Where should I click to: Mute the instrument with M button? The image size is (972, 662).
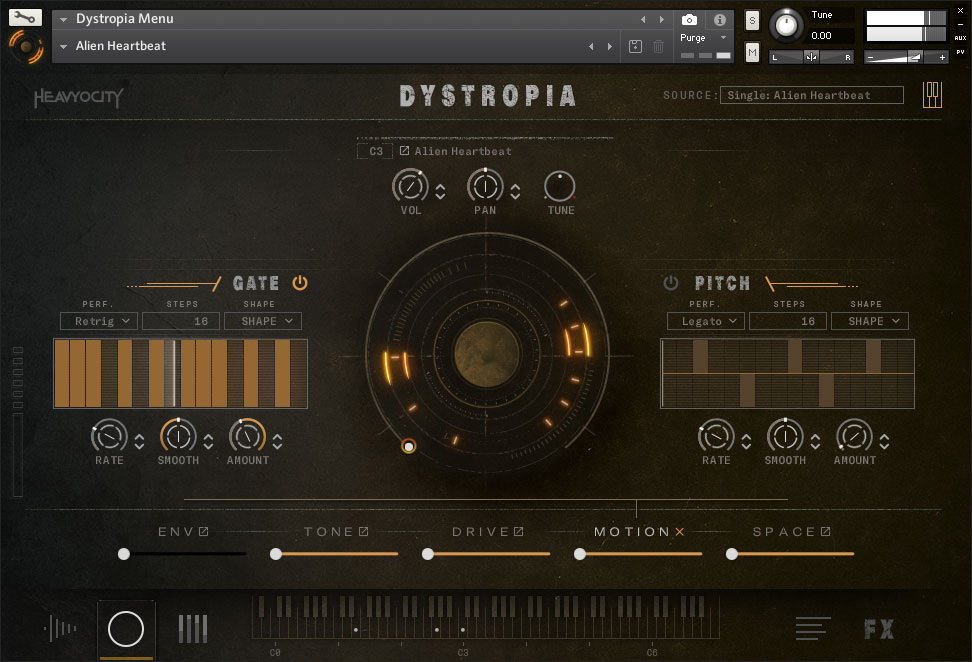tap(752, 51)
